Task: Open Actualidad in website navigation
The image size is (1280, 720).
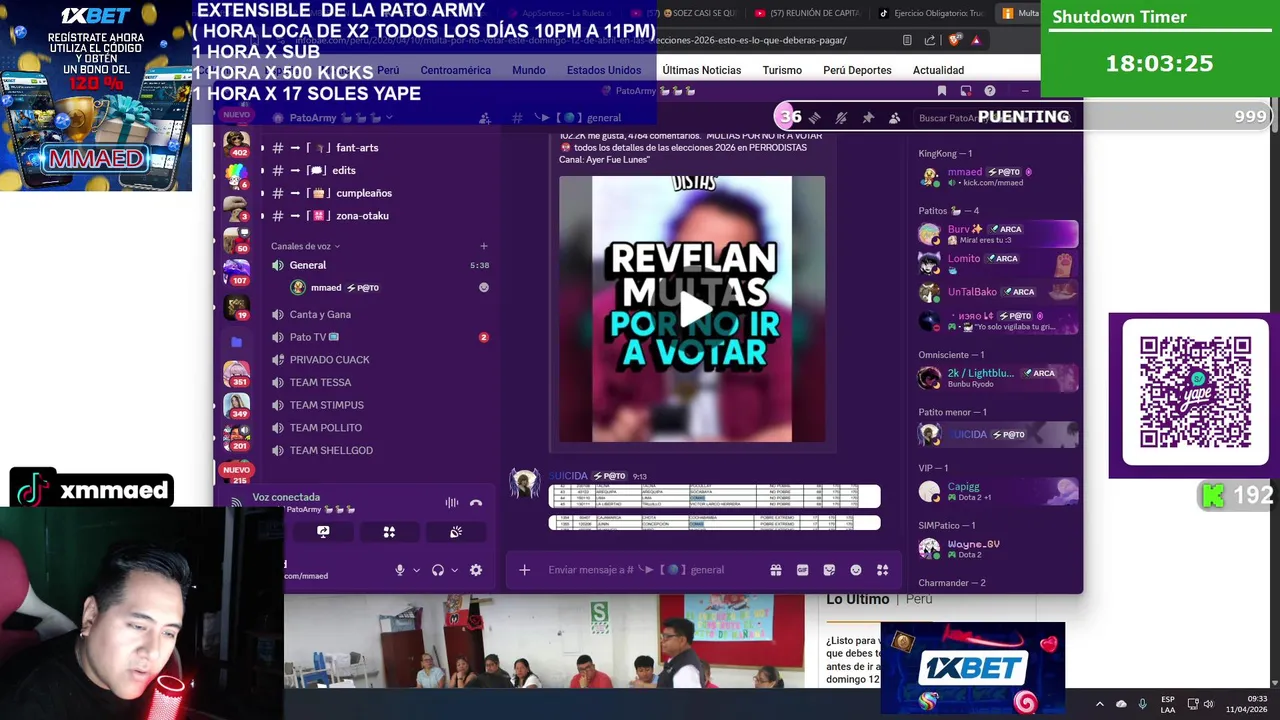Action: 938,70
